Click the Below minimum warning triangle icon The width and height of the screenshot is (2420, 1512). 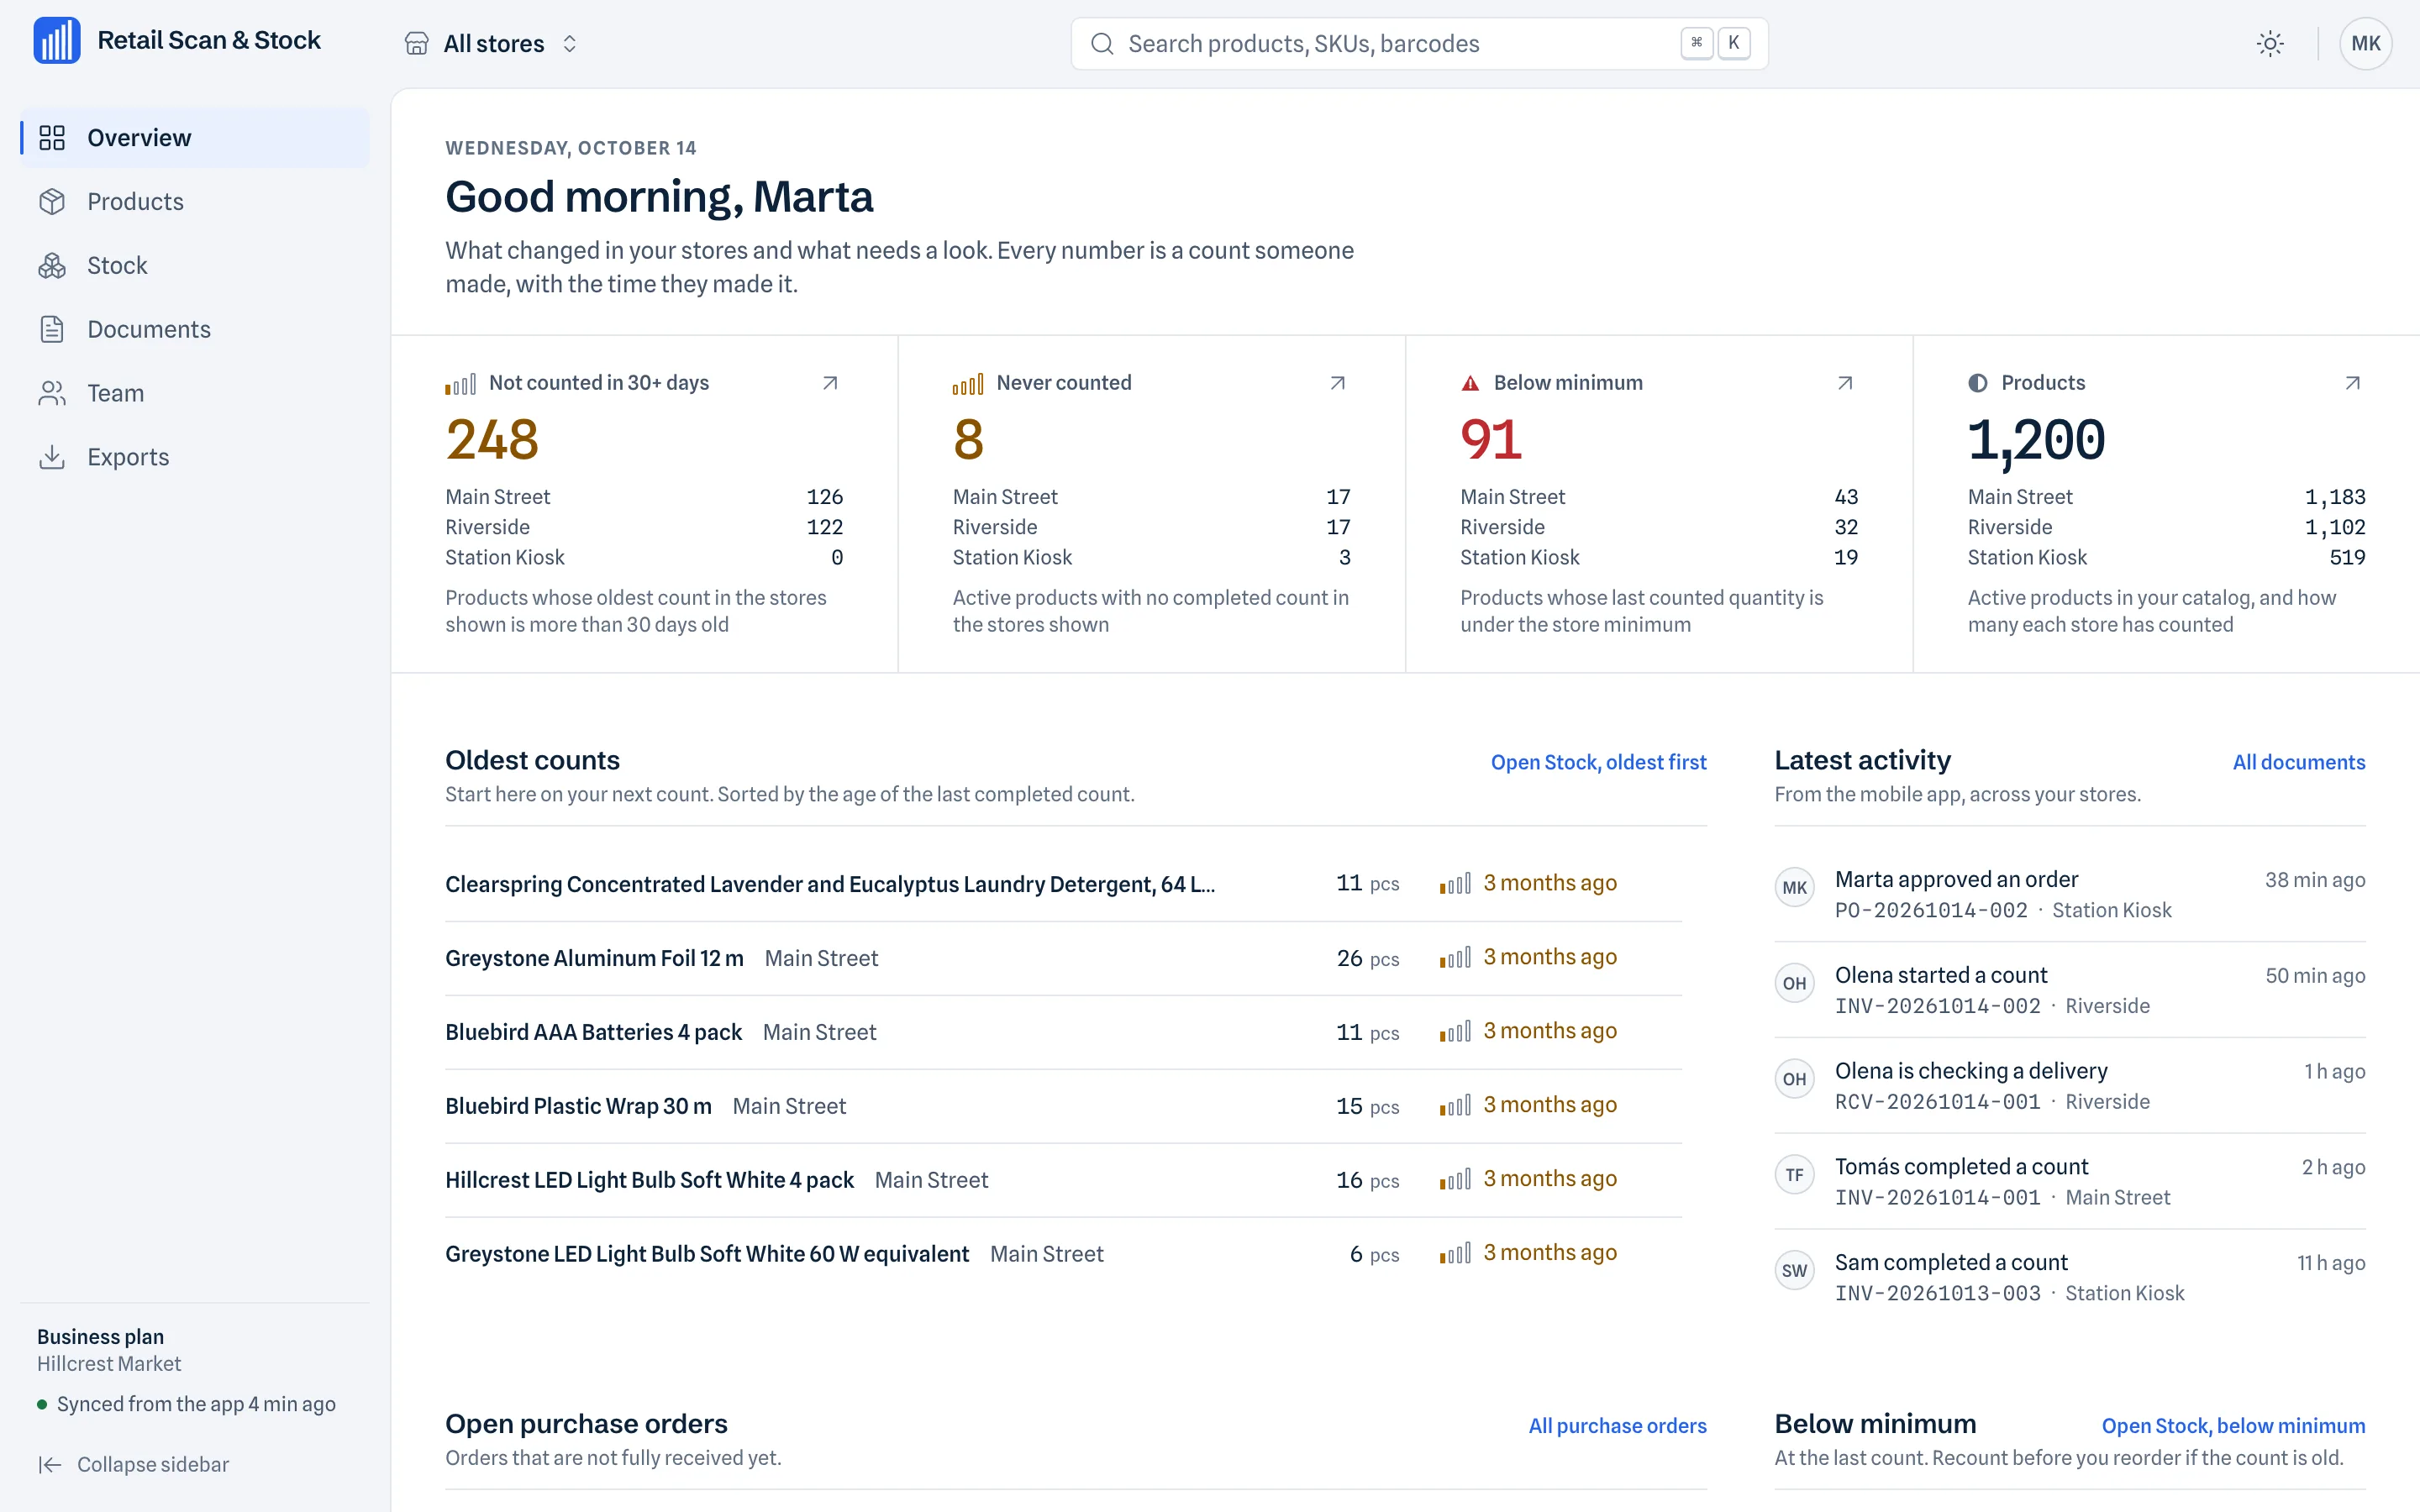pos(1470,383)
